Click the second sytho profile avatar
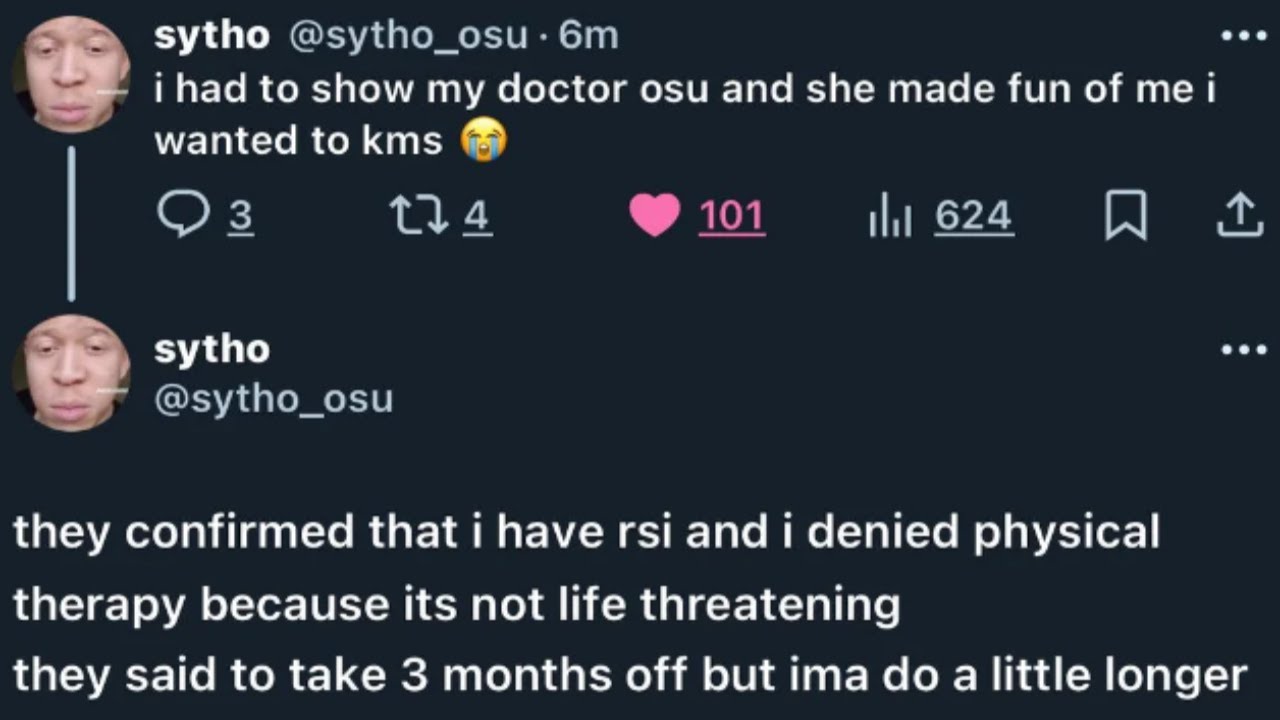 pyautogui.click(x=72, y=372)
